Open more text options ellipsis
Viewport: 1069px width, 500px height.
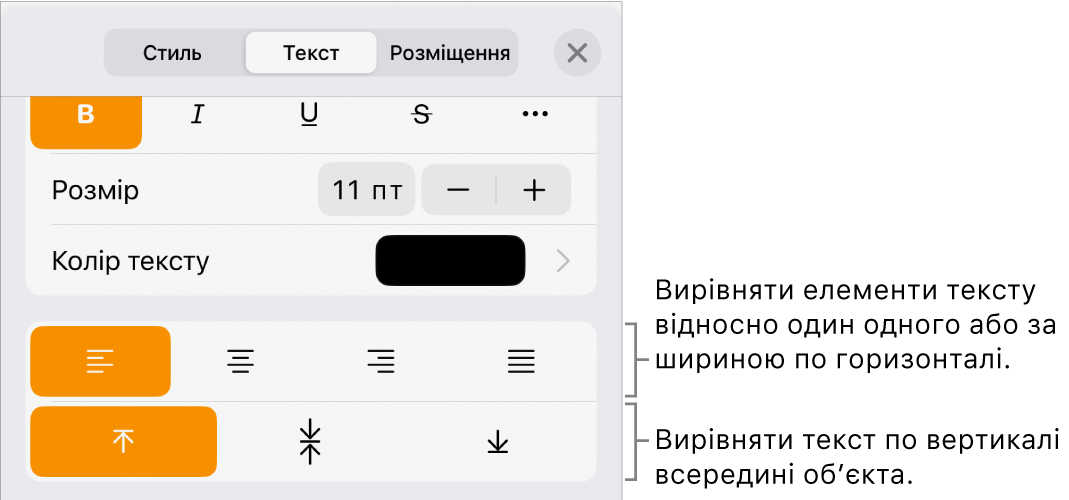535,115
